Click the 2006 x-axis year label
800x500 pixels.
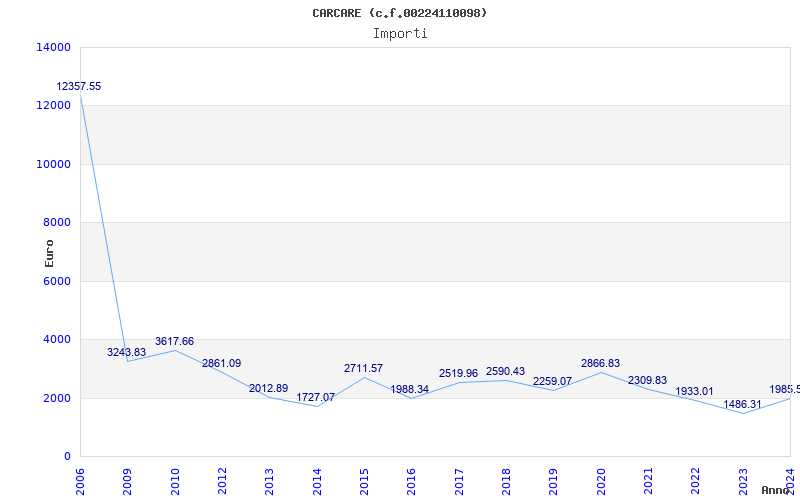pos(80,481)
